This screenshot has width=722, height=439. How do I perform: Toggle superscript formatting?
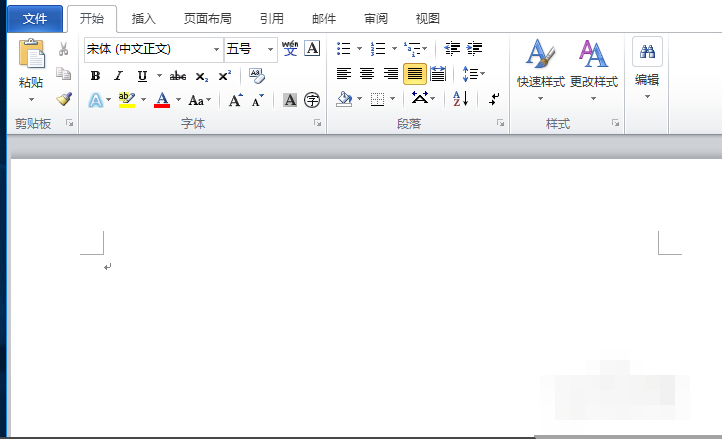[x=225, y=76]
